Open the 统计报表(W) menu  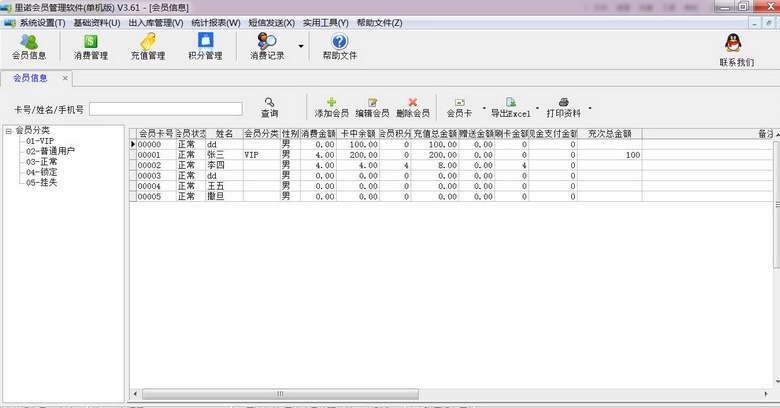pos(215,23)
